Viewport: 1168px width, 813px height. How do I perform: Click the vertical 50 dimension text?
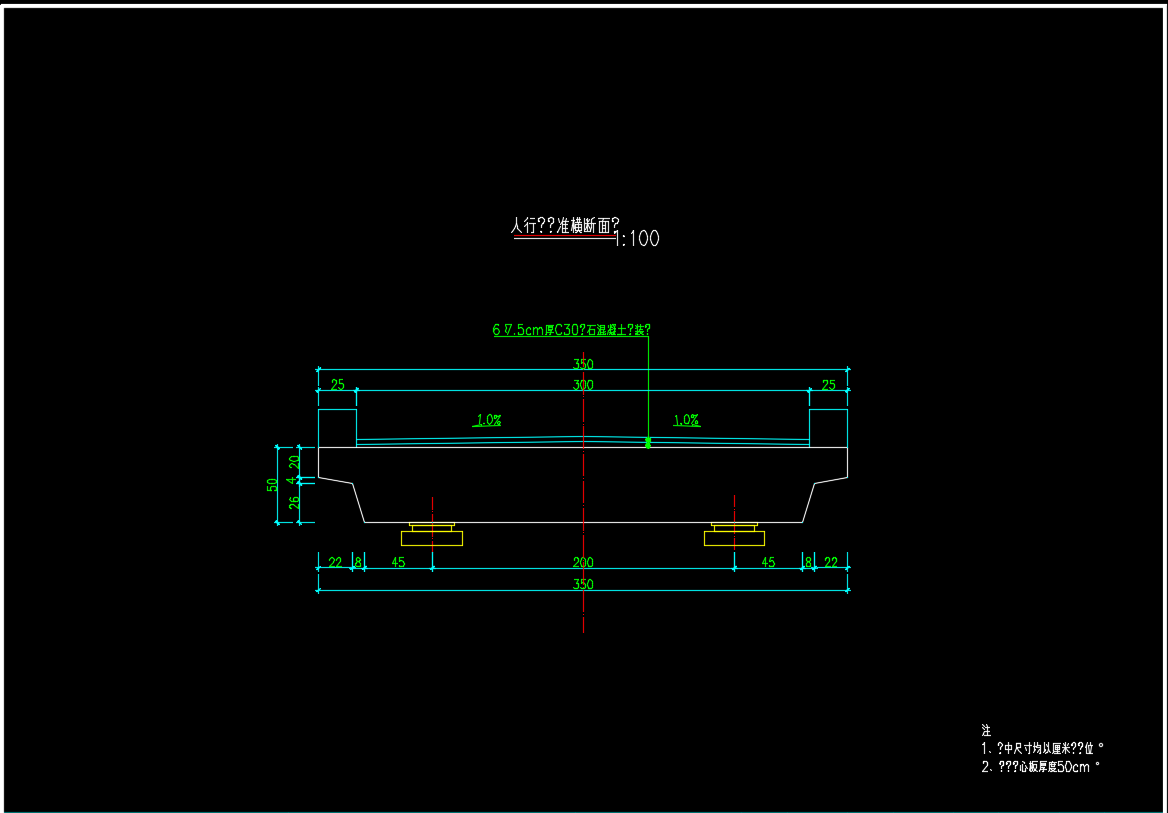[272, 485]
